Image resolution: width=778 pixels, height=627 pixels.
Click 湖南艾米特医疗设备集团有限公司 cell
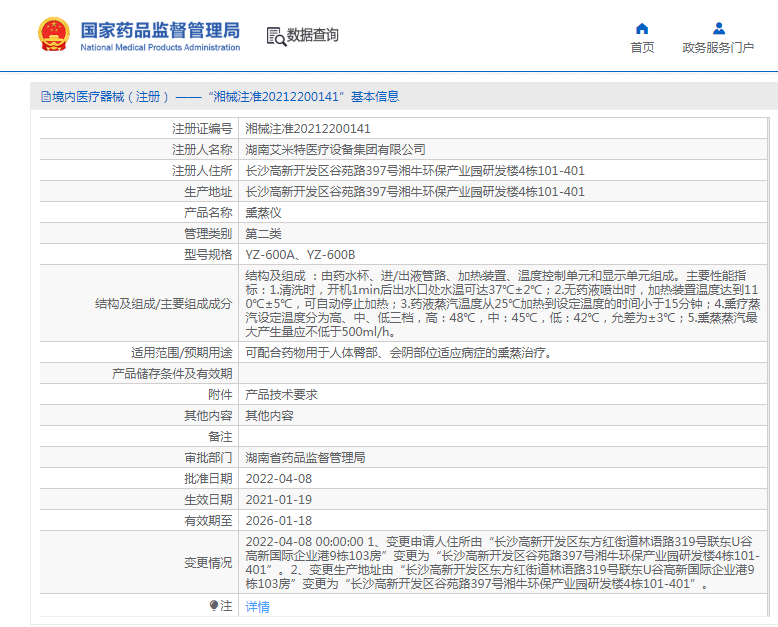tap(335, 150)
